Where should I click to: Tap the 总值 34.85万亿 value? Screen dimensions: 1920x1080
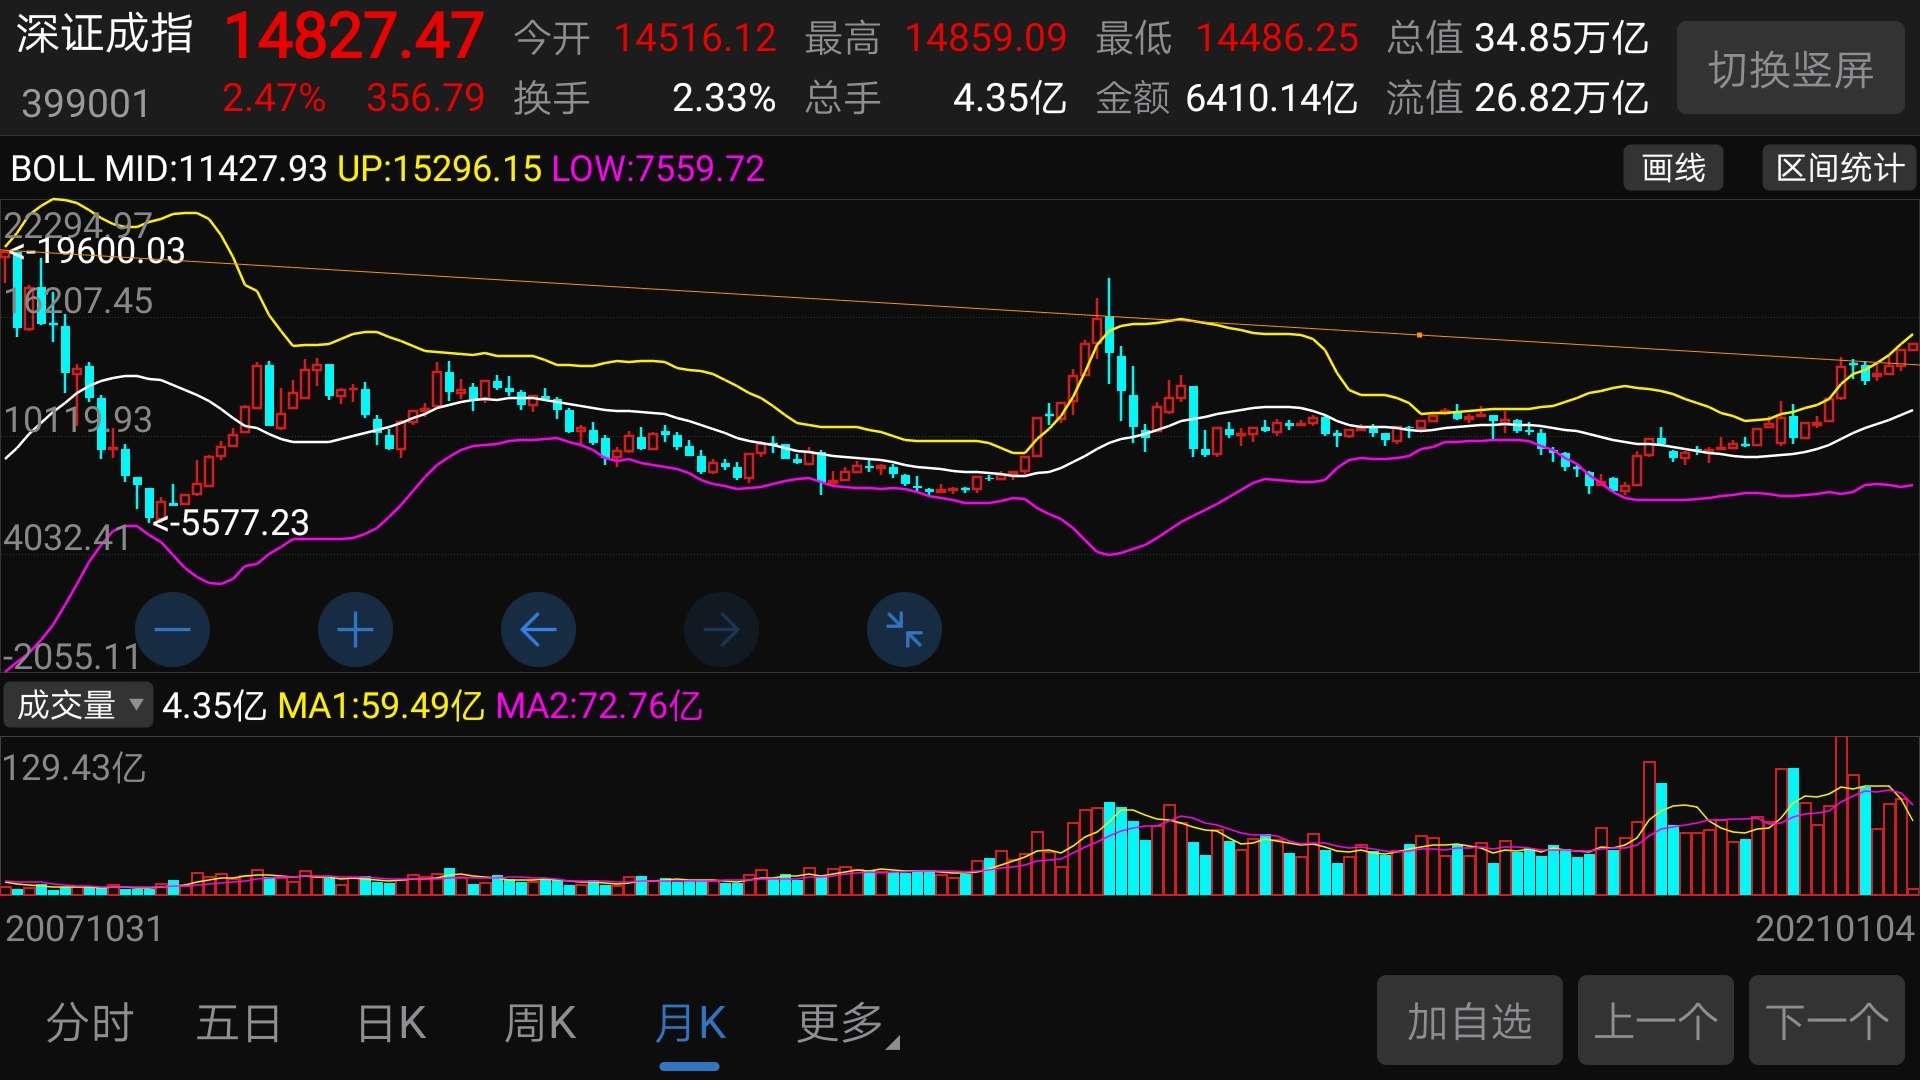pos(1561,39)
